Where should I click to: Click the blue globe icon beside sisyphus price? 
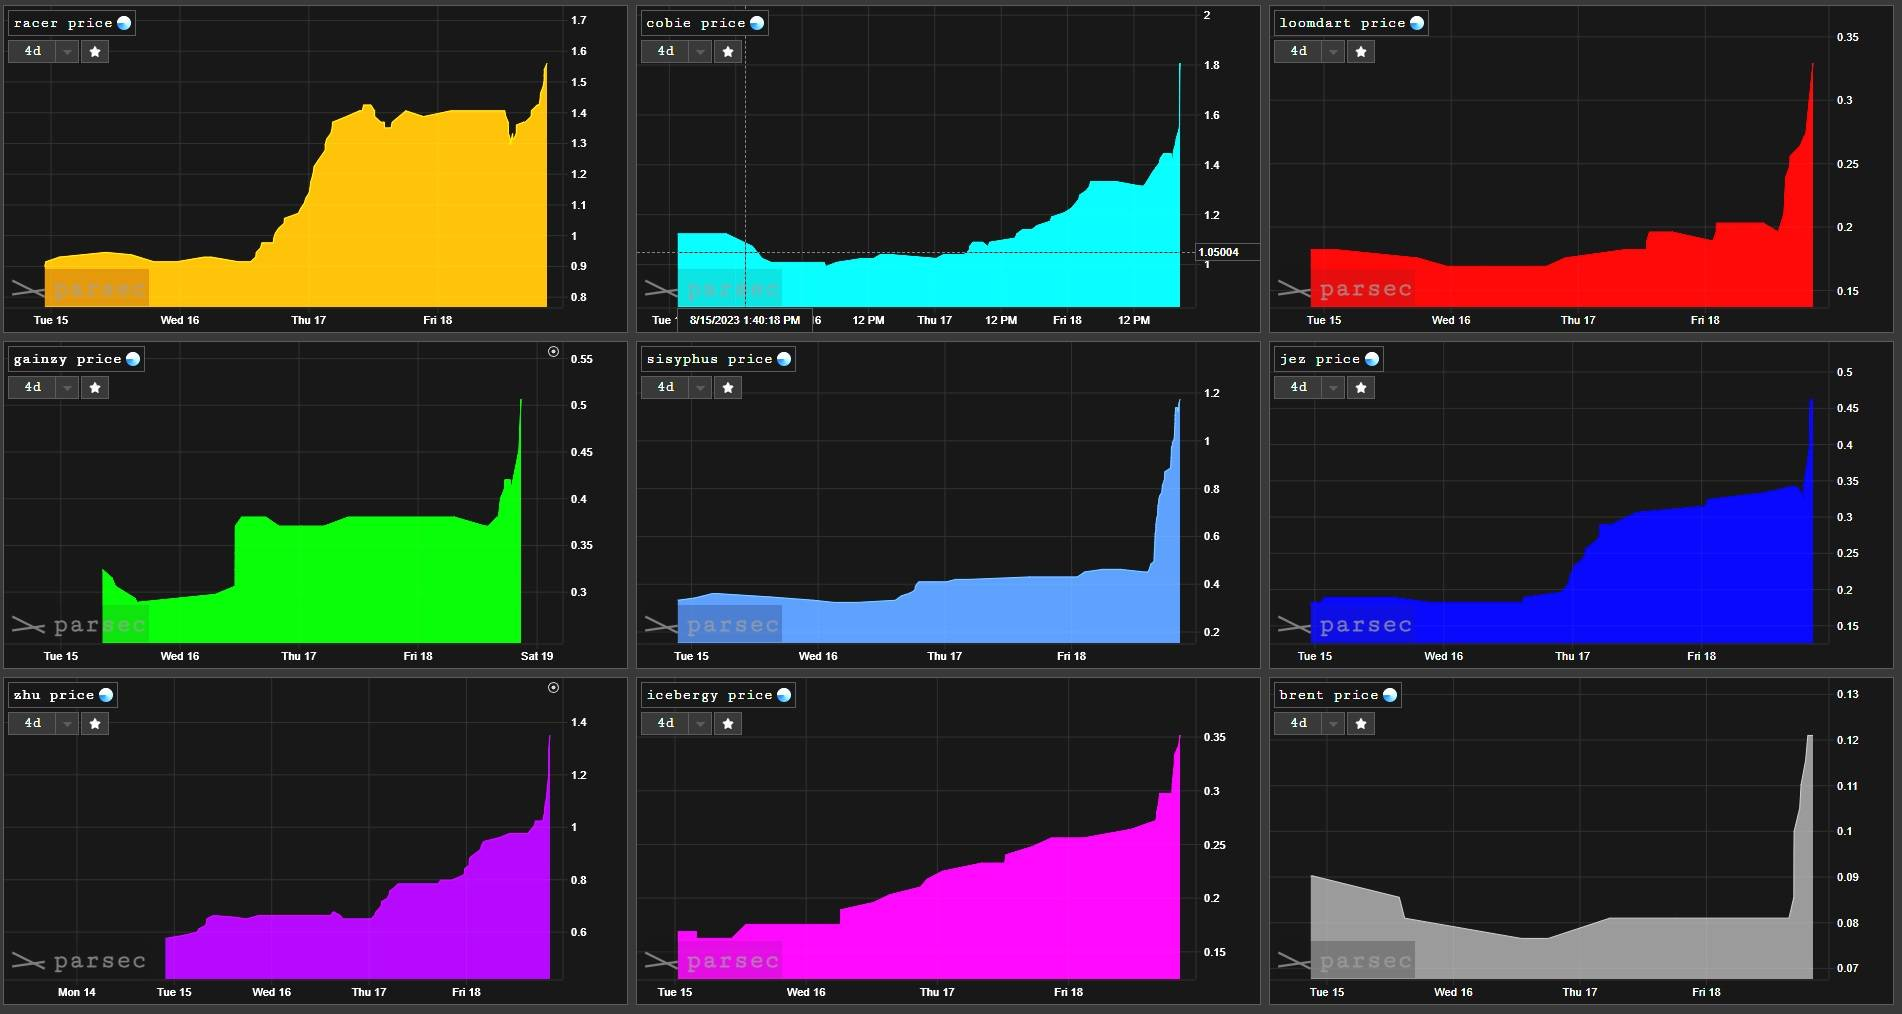pyautogui.click(x=784, y=359)
